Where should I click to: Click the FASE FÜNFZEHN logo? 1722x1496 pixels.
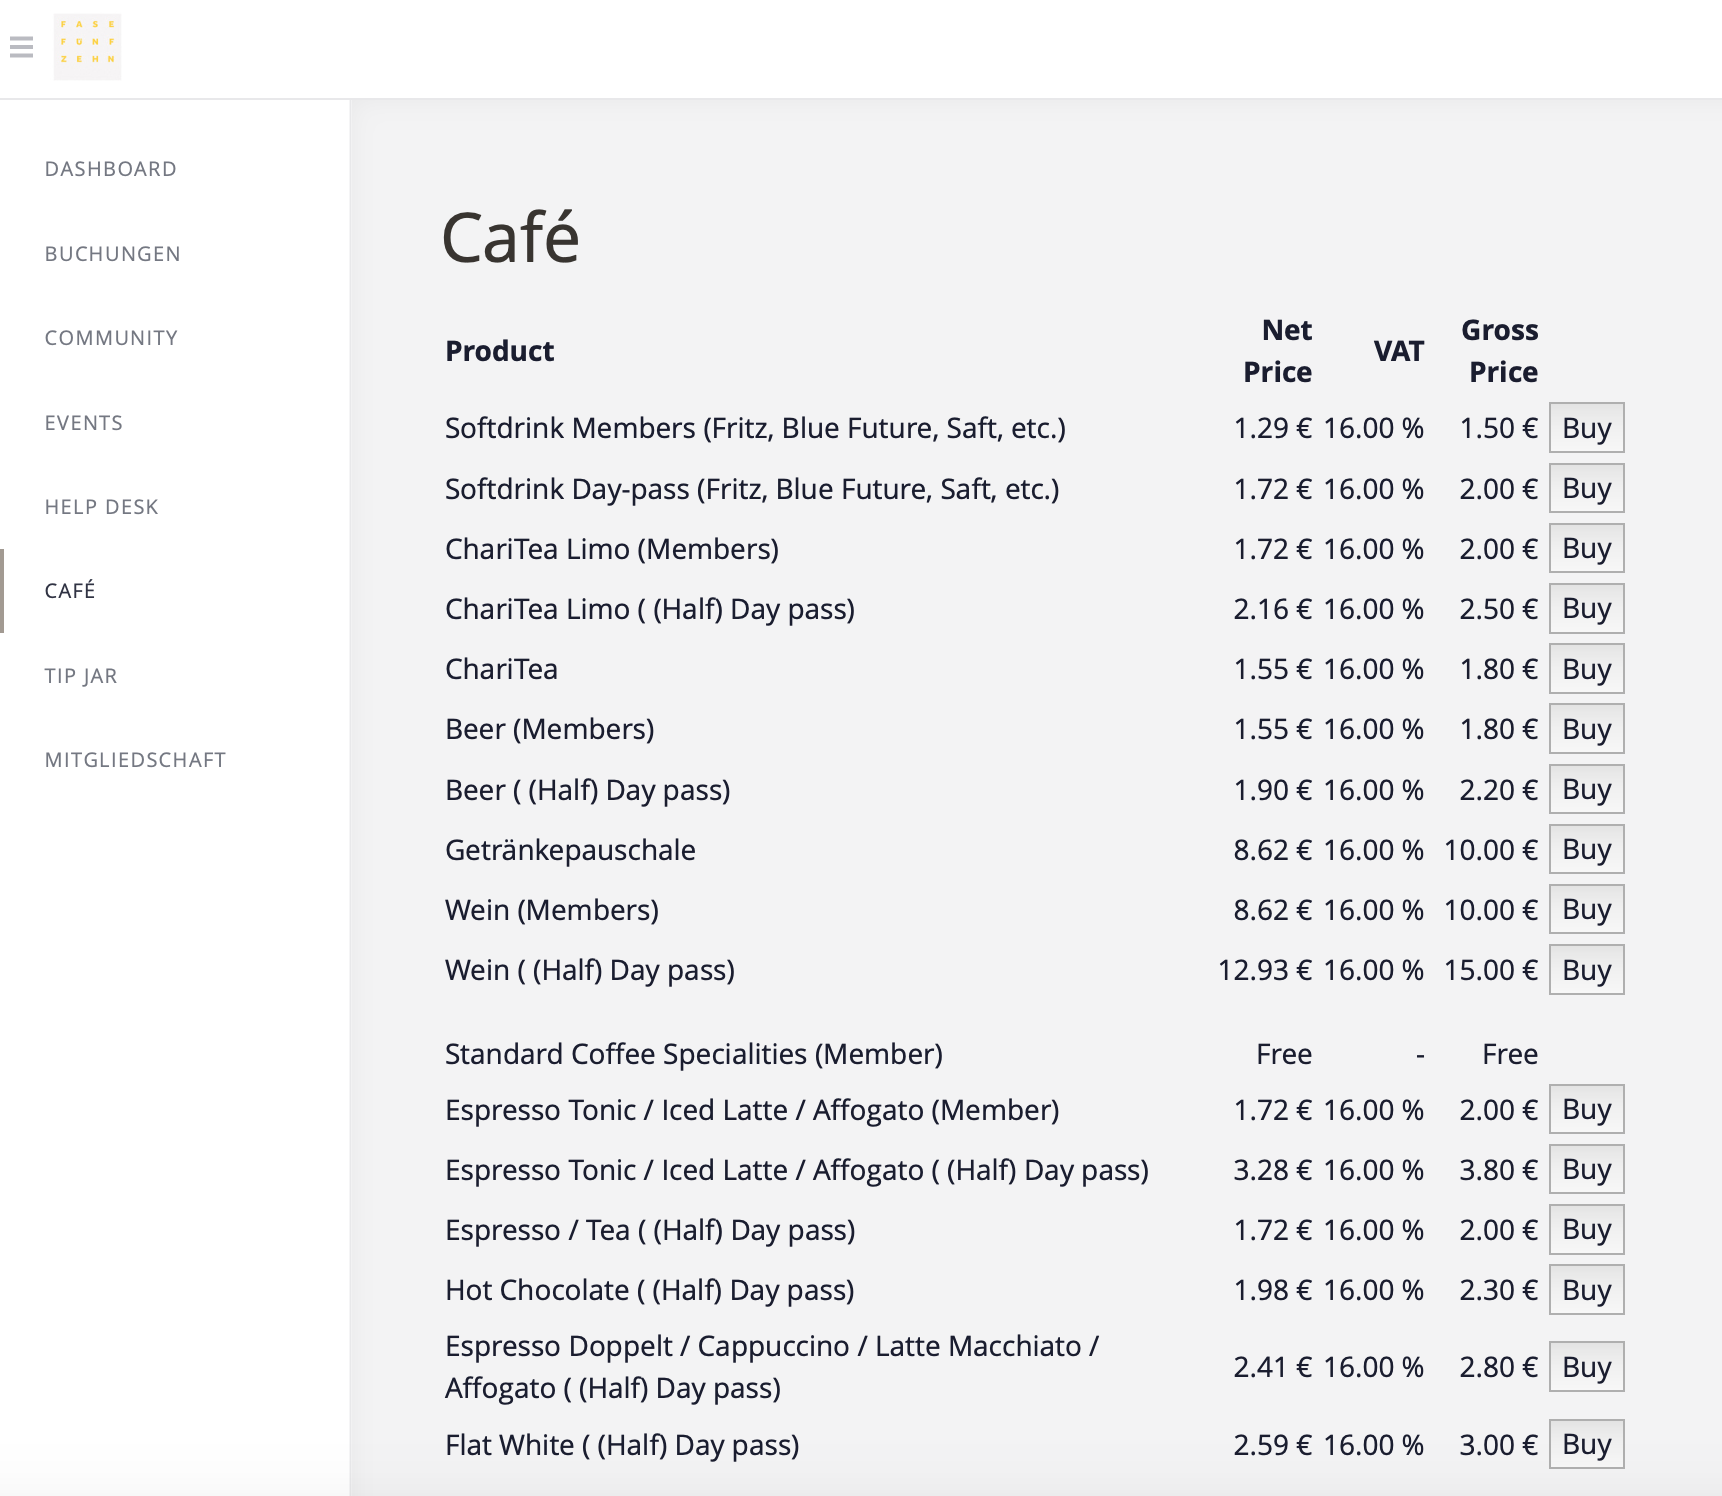tap(87, 46)
